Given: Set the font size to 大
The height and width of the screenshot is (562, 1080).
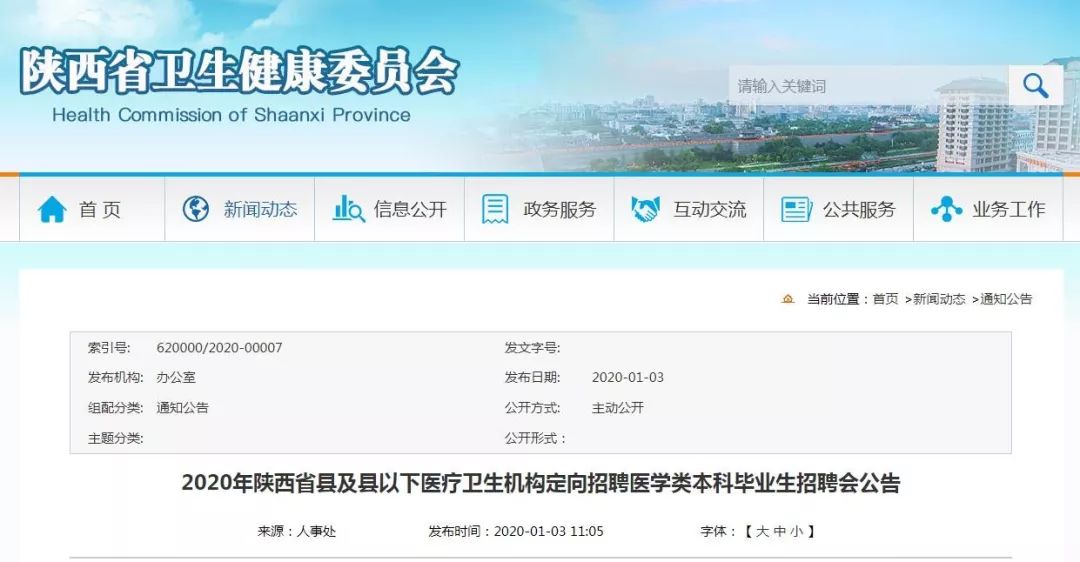Looking at the screenshot, I should point(762,532).
